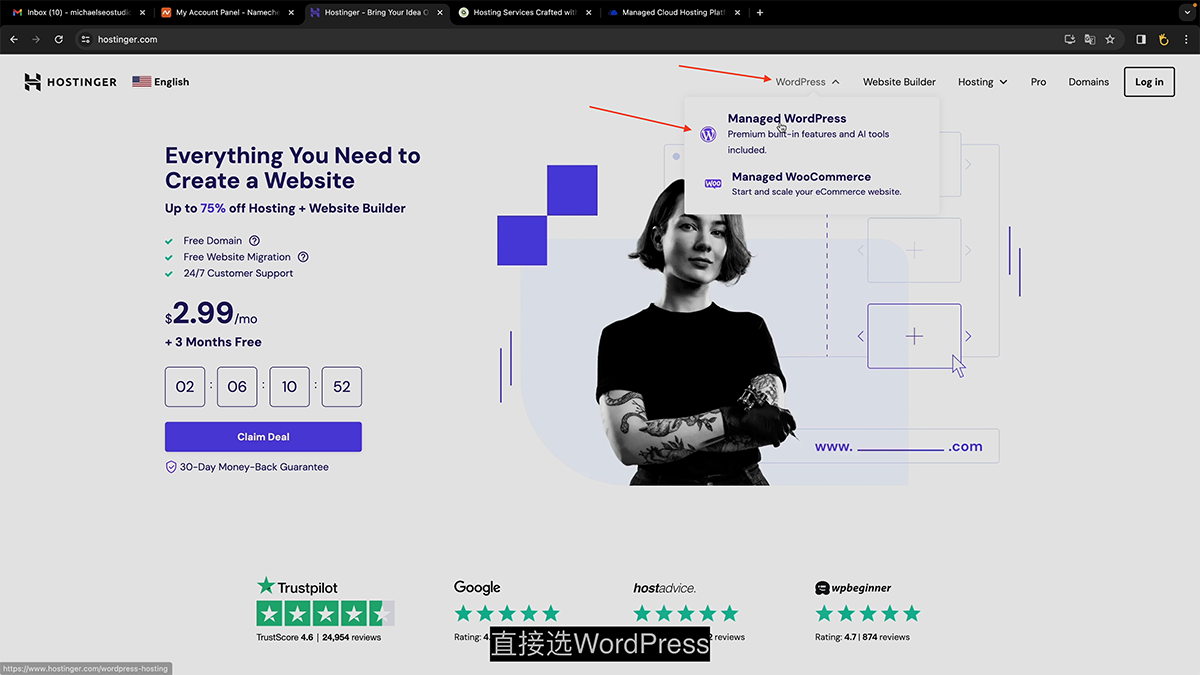The width and height of the screenshot is (1200, 675).
Task: Click the '24/7 Customer Support' text
Action: pos(238,273)
